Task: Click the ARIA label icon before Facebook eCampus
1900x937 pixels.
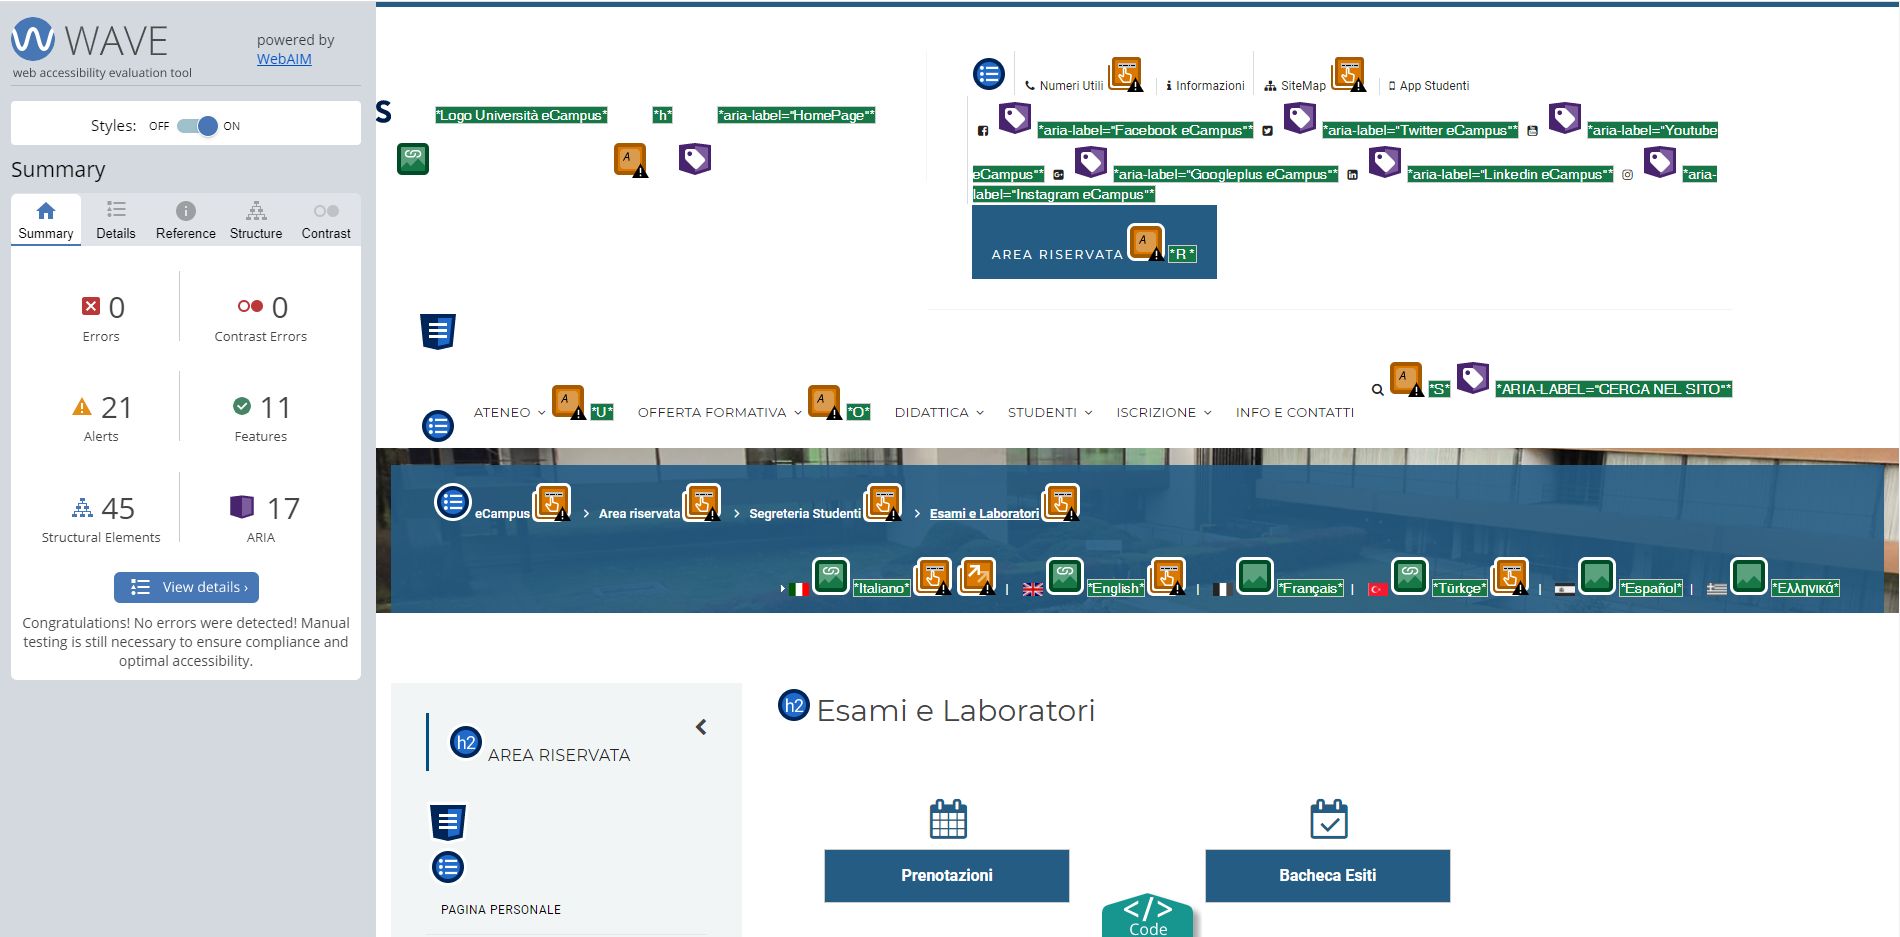Action: [1015, 118]
